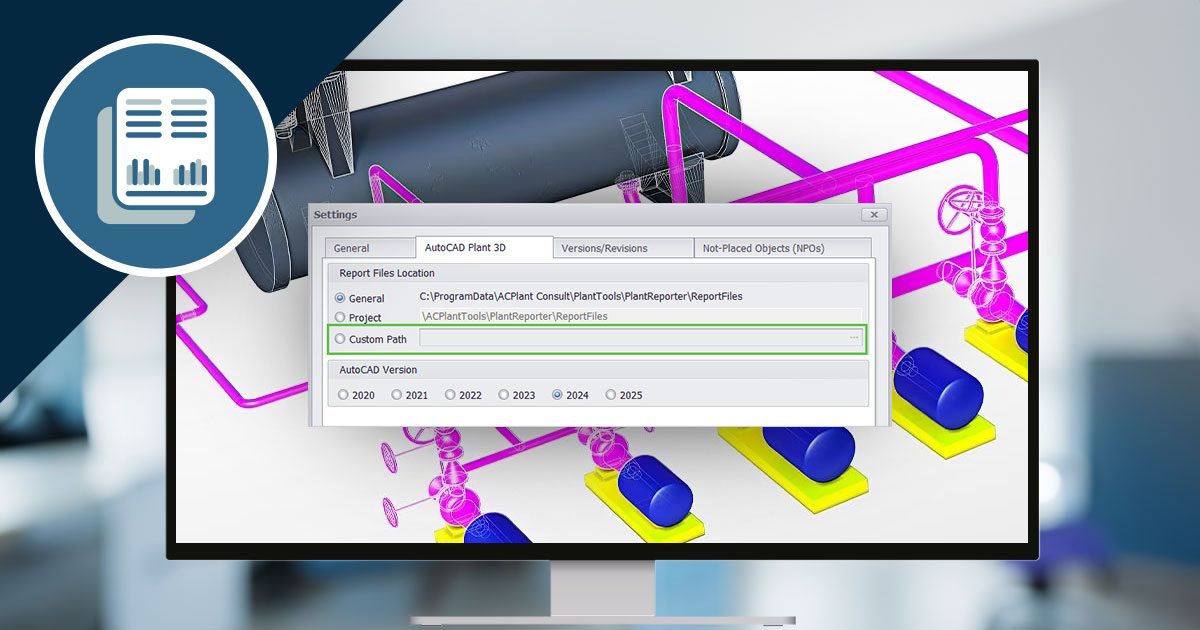Image resolution: width=1200 pixels, height=630 pixels.
Task: Enable the Custom Path radio button
Action: [341, 339]
